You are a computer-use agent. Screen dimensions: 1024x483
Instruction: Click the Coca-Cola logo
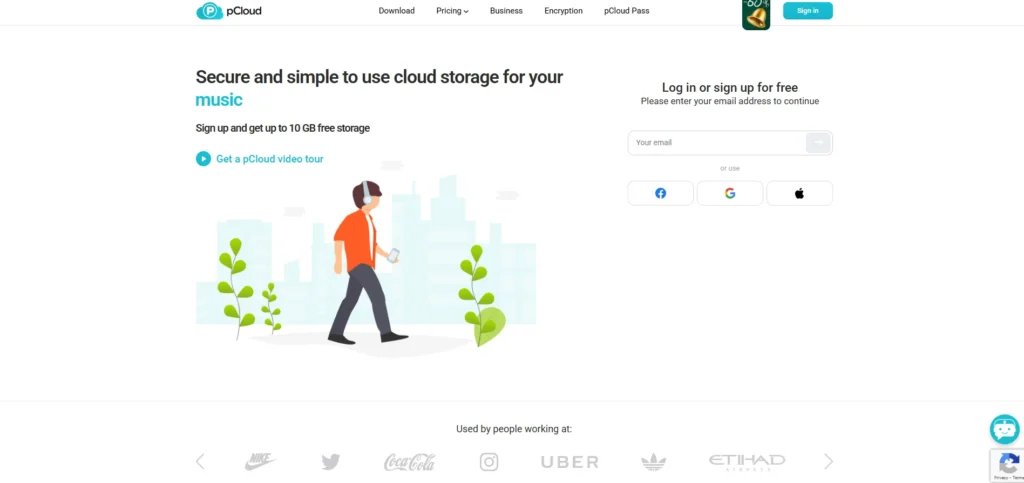409,462
